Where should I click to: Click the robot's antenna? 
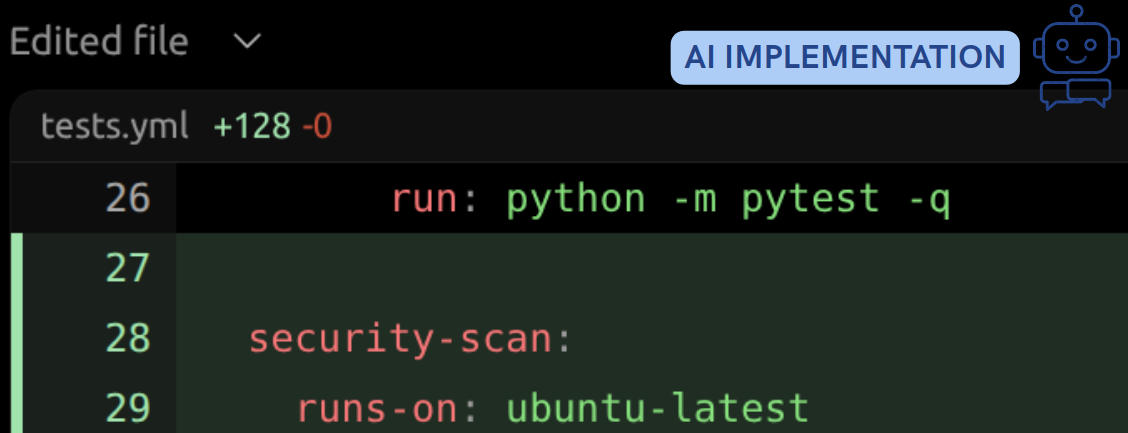pos(1076,14)
